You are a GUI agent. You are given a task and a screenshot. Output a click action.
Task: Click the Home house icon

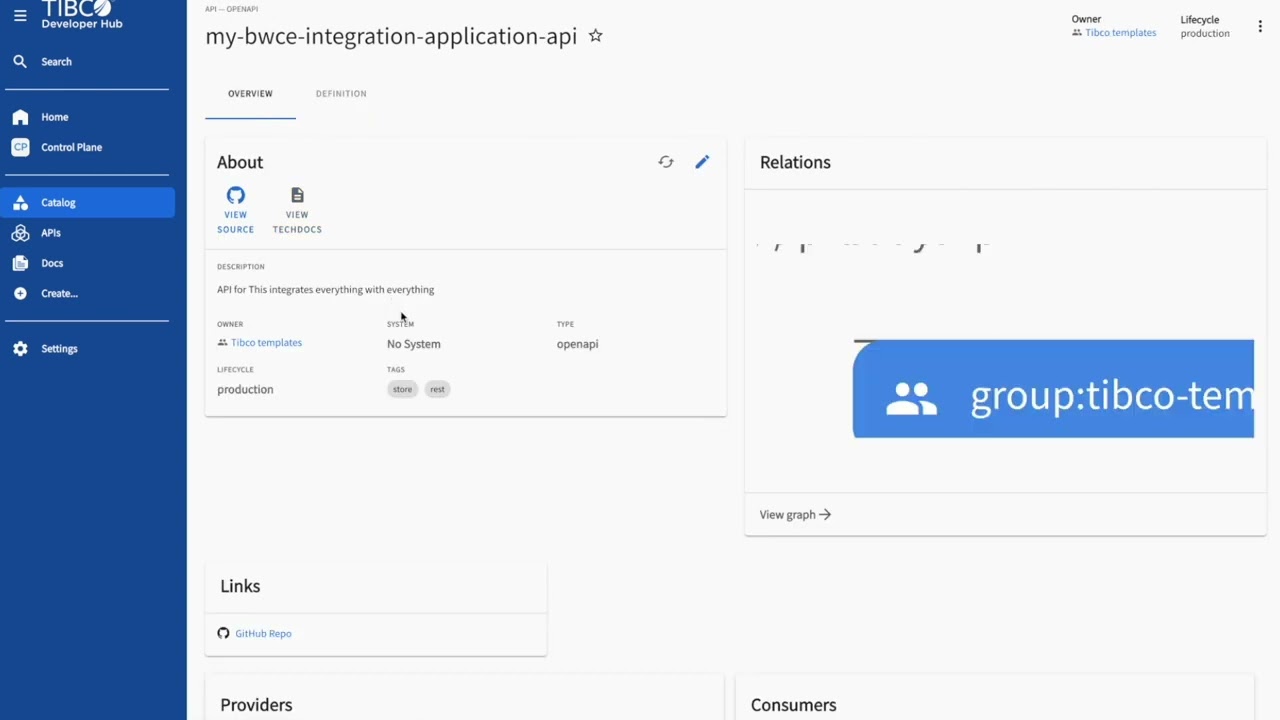(x=20, y=117)
